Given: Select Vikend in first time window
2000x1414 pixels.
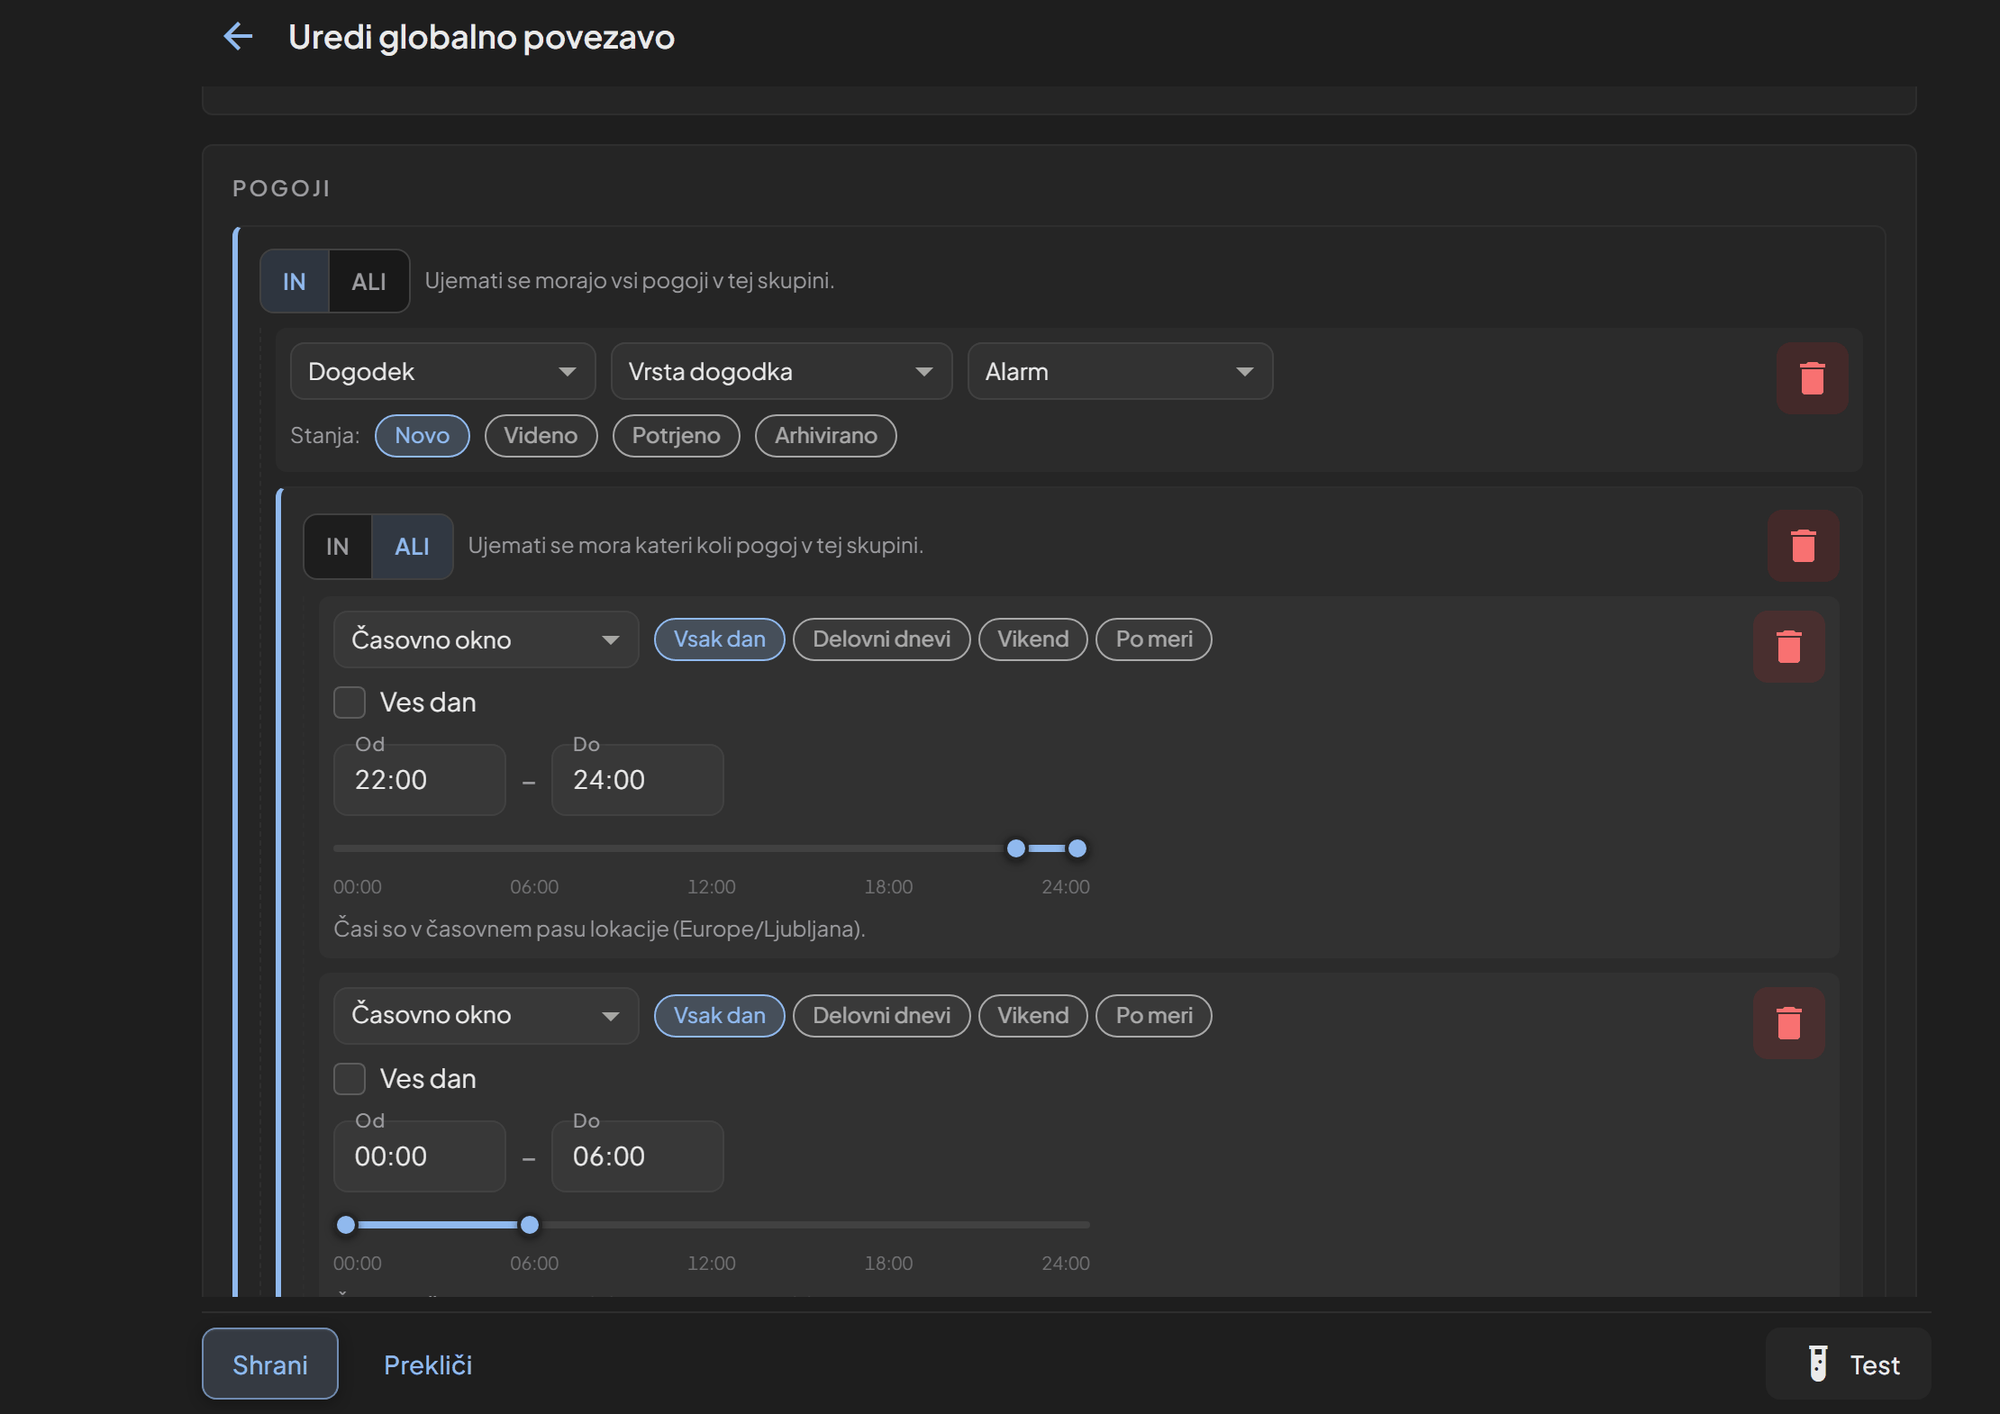Looking at the screenshot, I should click(x=1033, y=639).
